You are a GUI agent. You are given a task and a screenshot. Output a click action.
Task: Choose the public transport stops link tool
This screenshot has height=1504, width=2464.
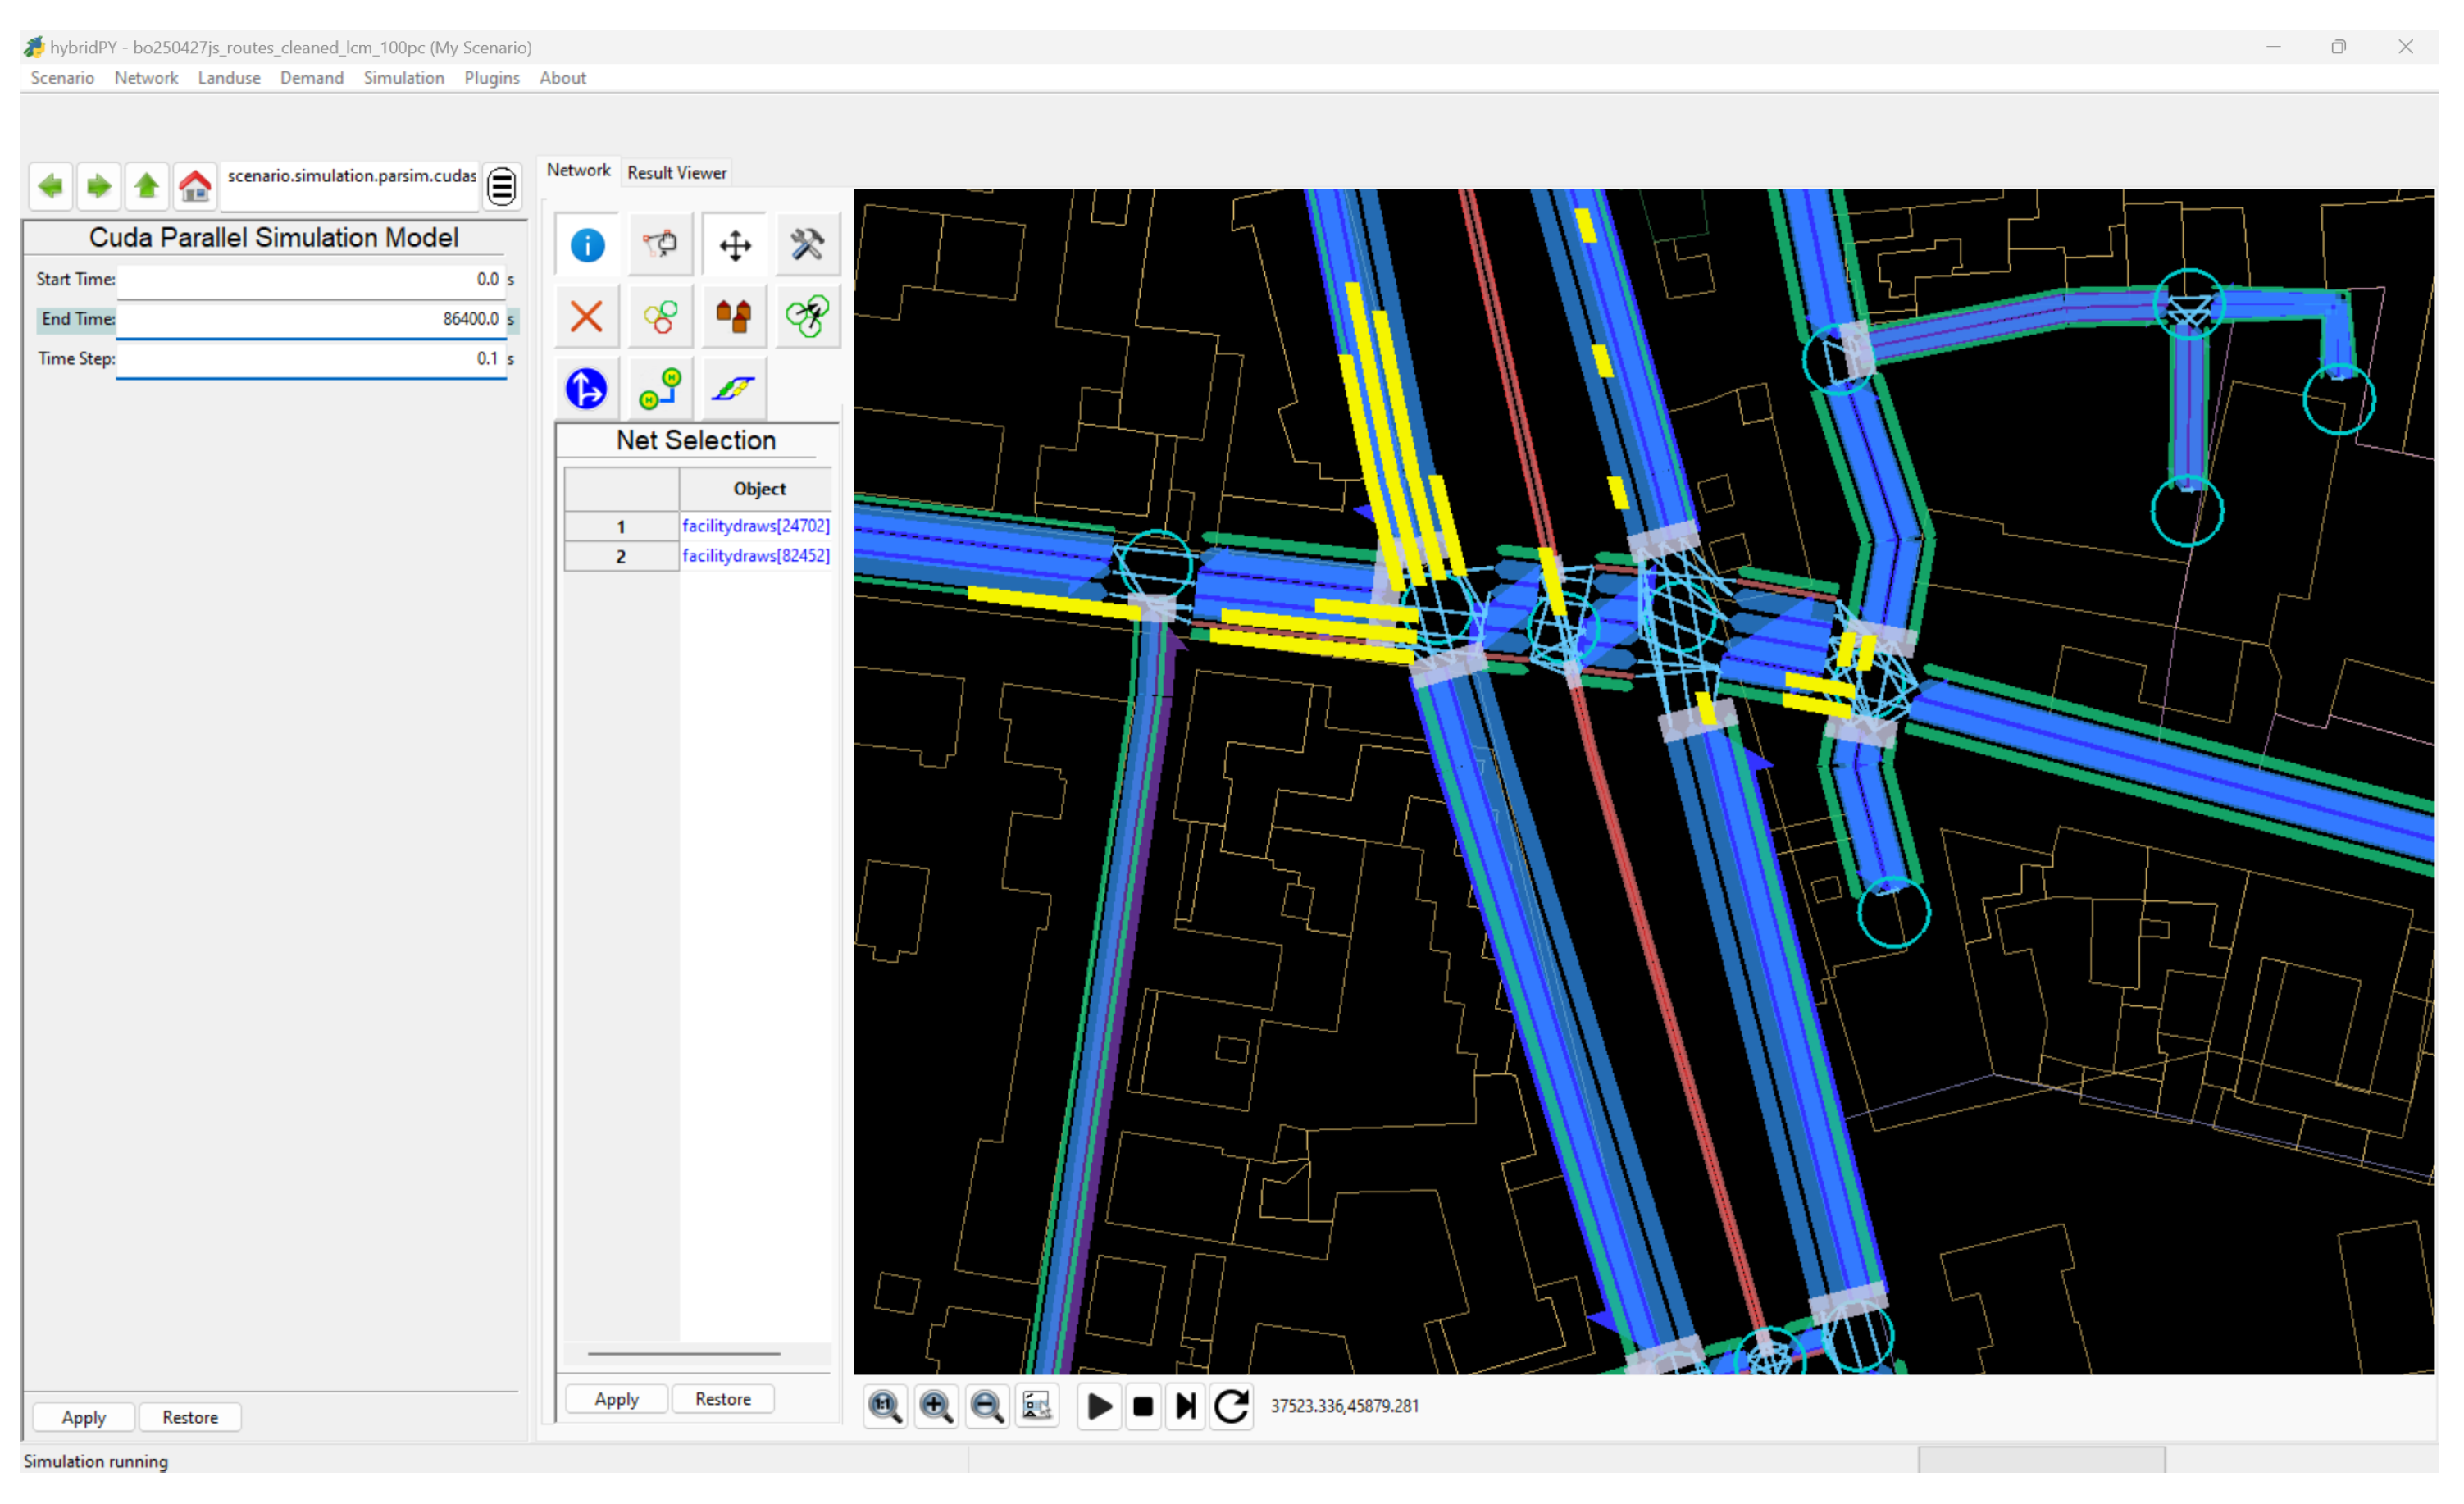(660, 389)
